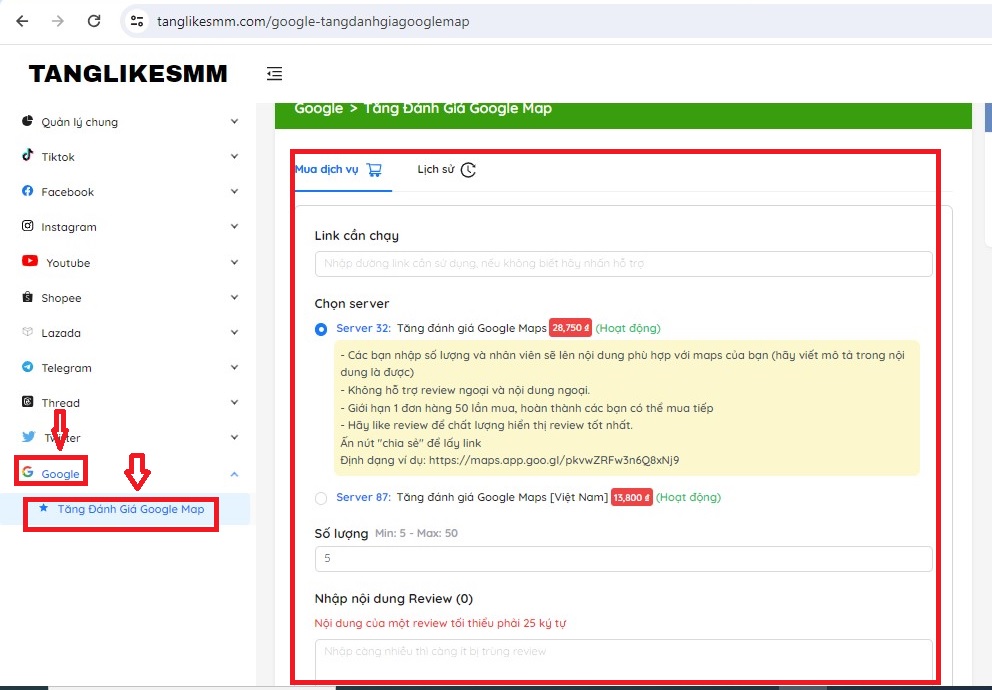Collapse the Google menu chevron

234,474
